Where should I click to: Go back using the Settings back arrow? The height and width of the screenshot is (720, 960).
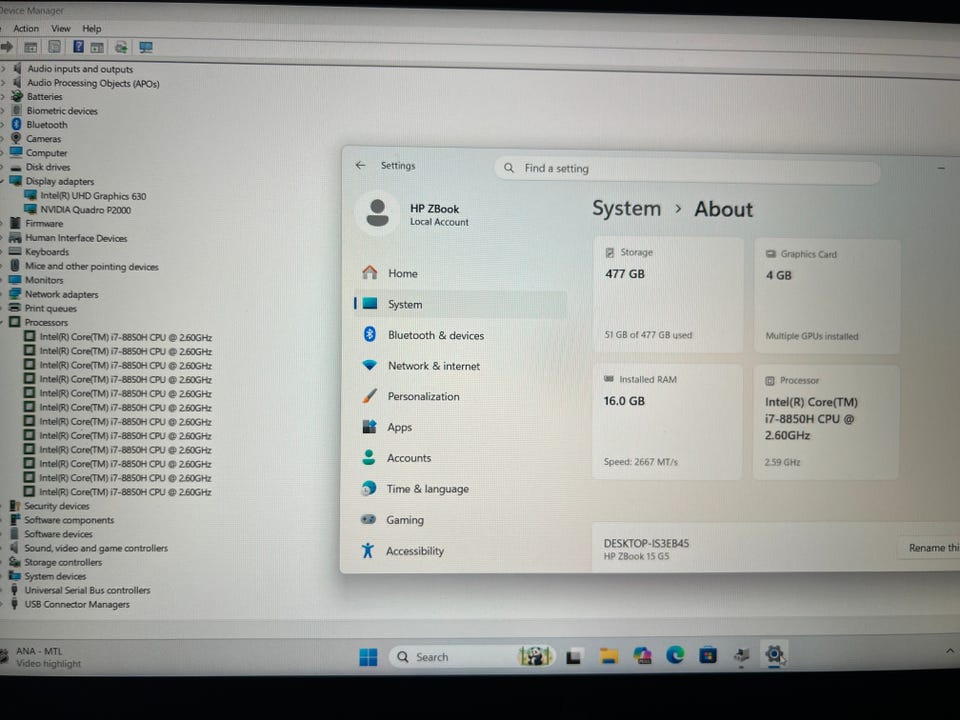pyautogui.click(x=360, y=165)
